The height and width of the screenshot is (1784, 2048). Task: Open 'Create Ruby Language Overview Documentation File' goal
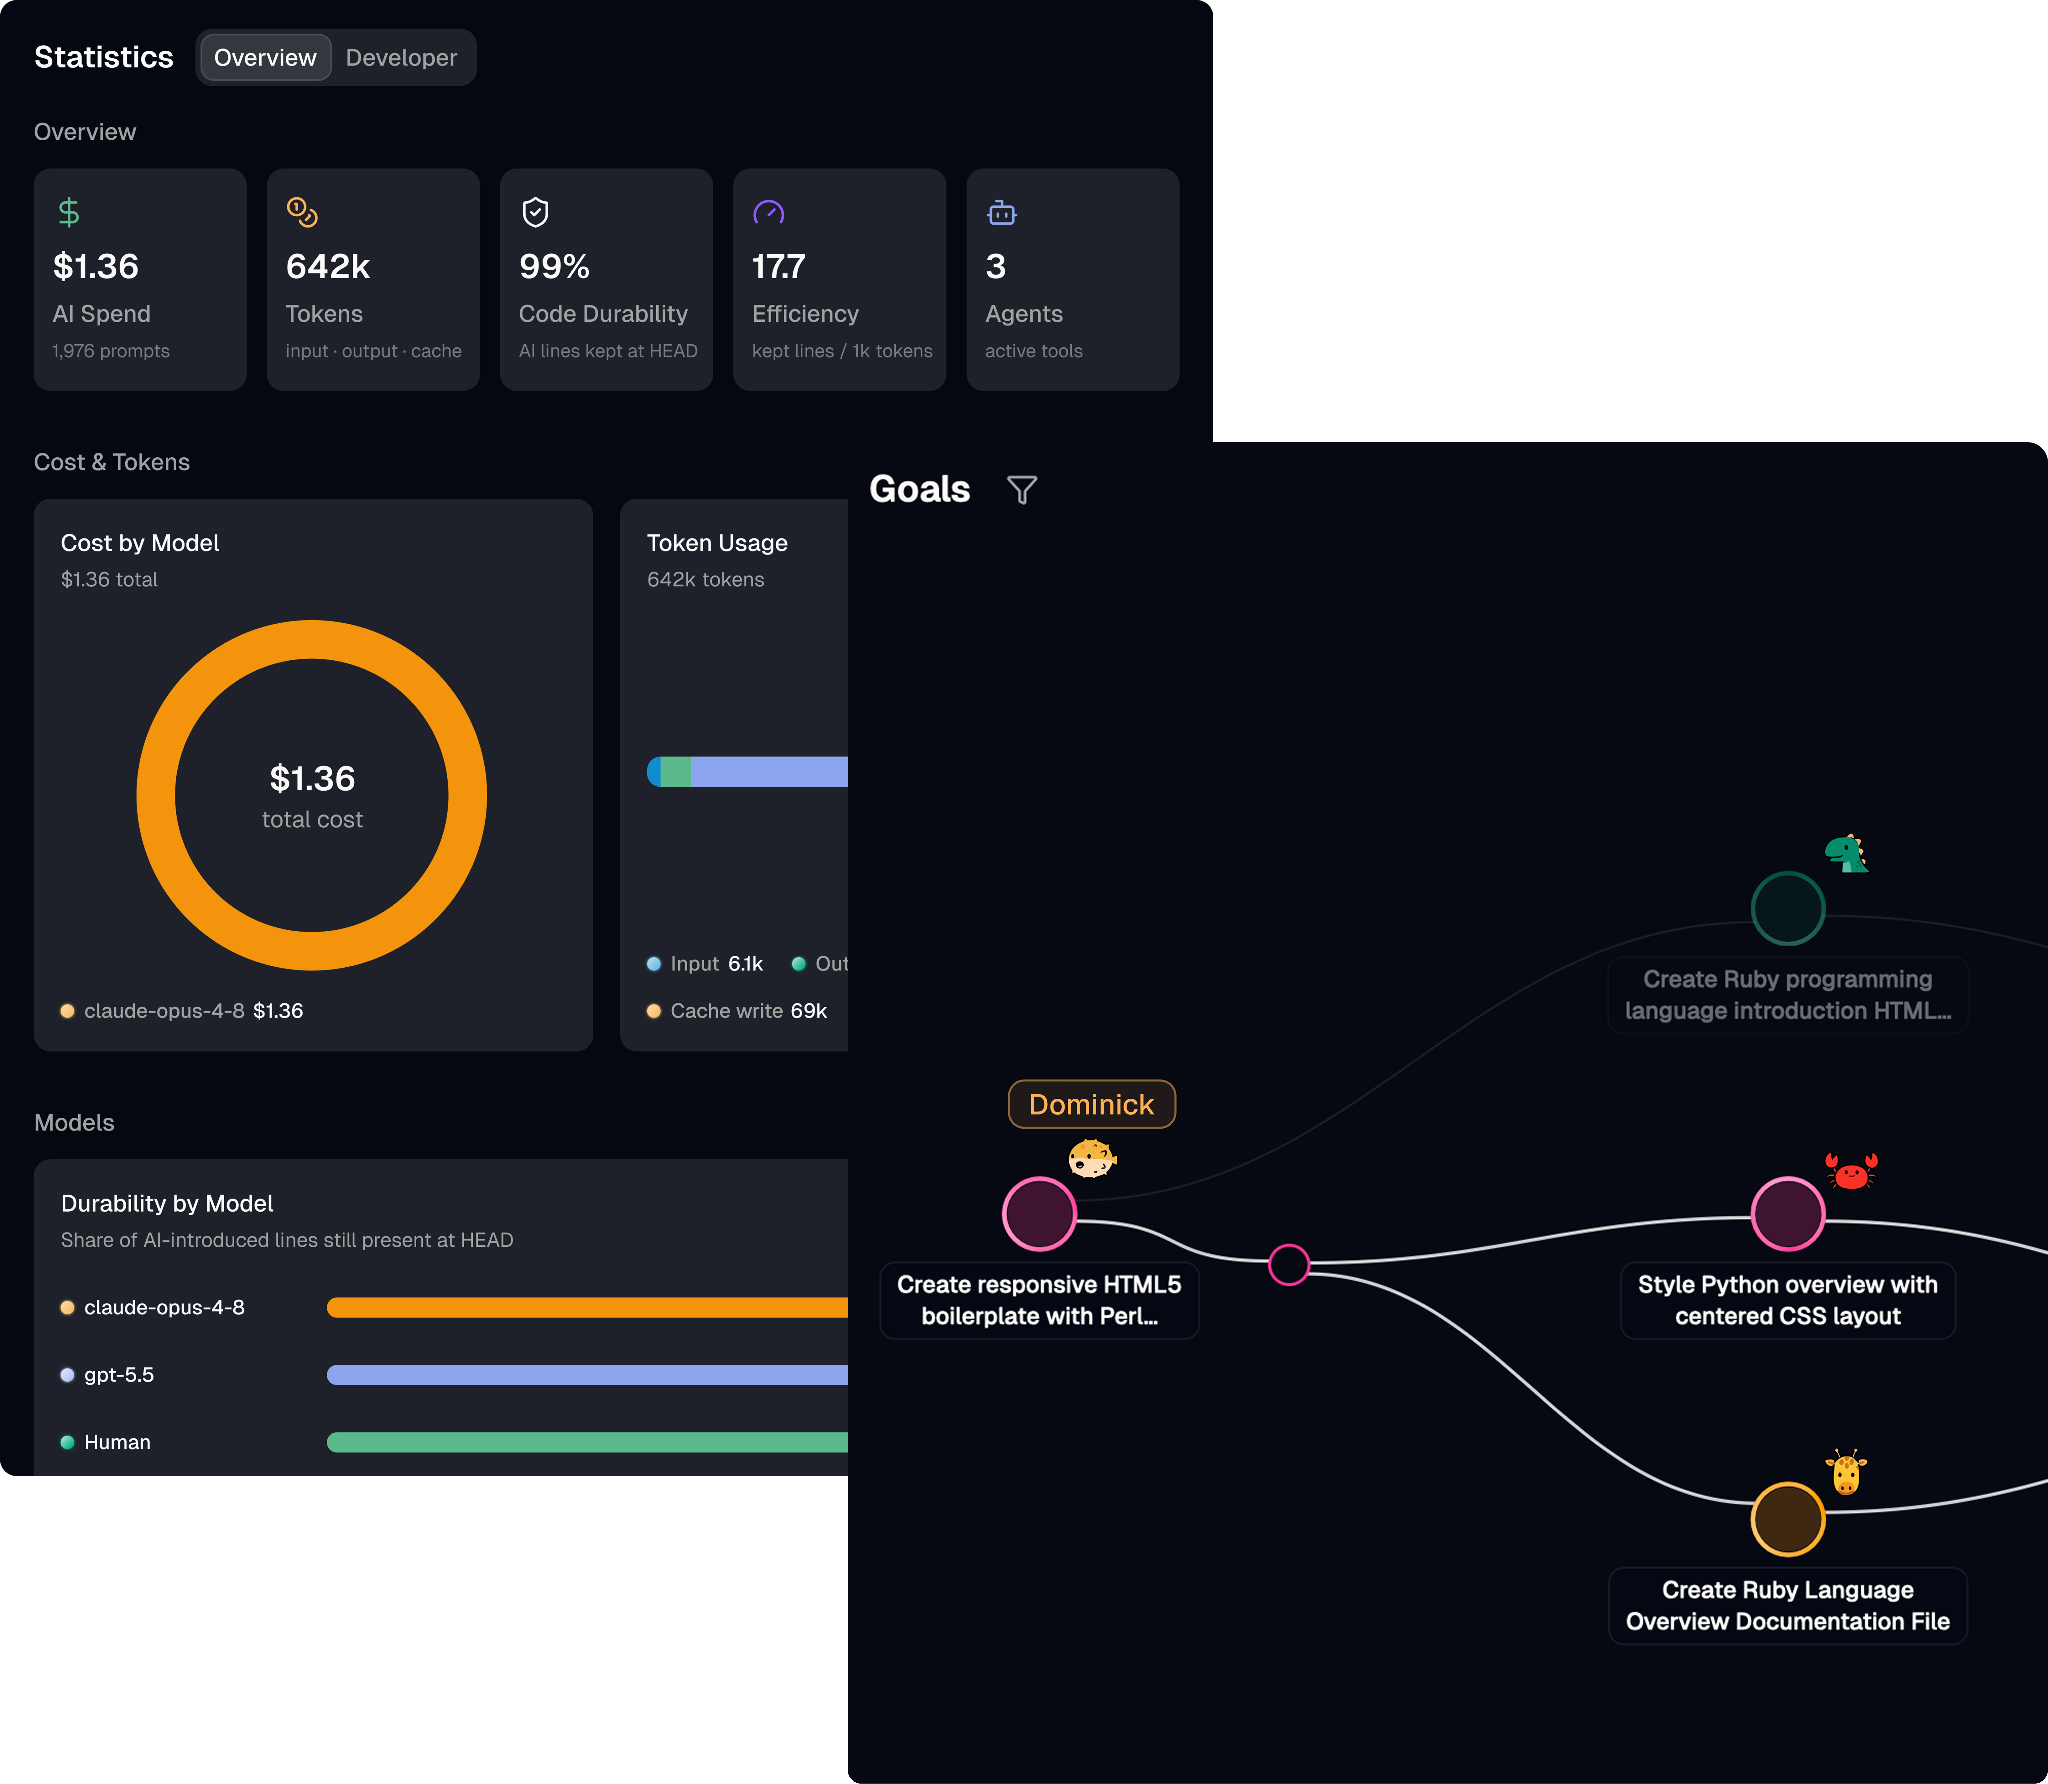click(x=1787, y=1605)
